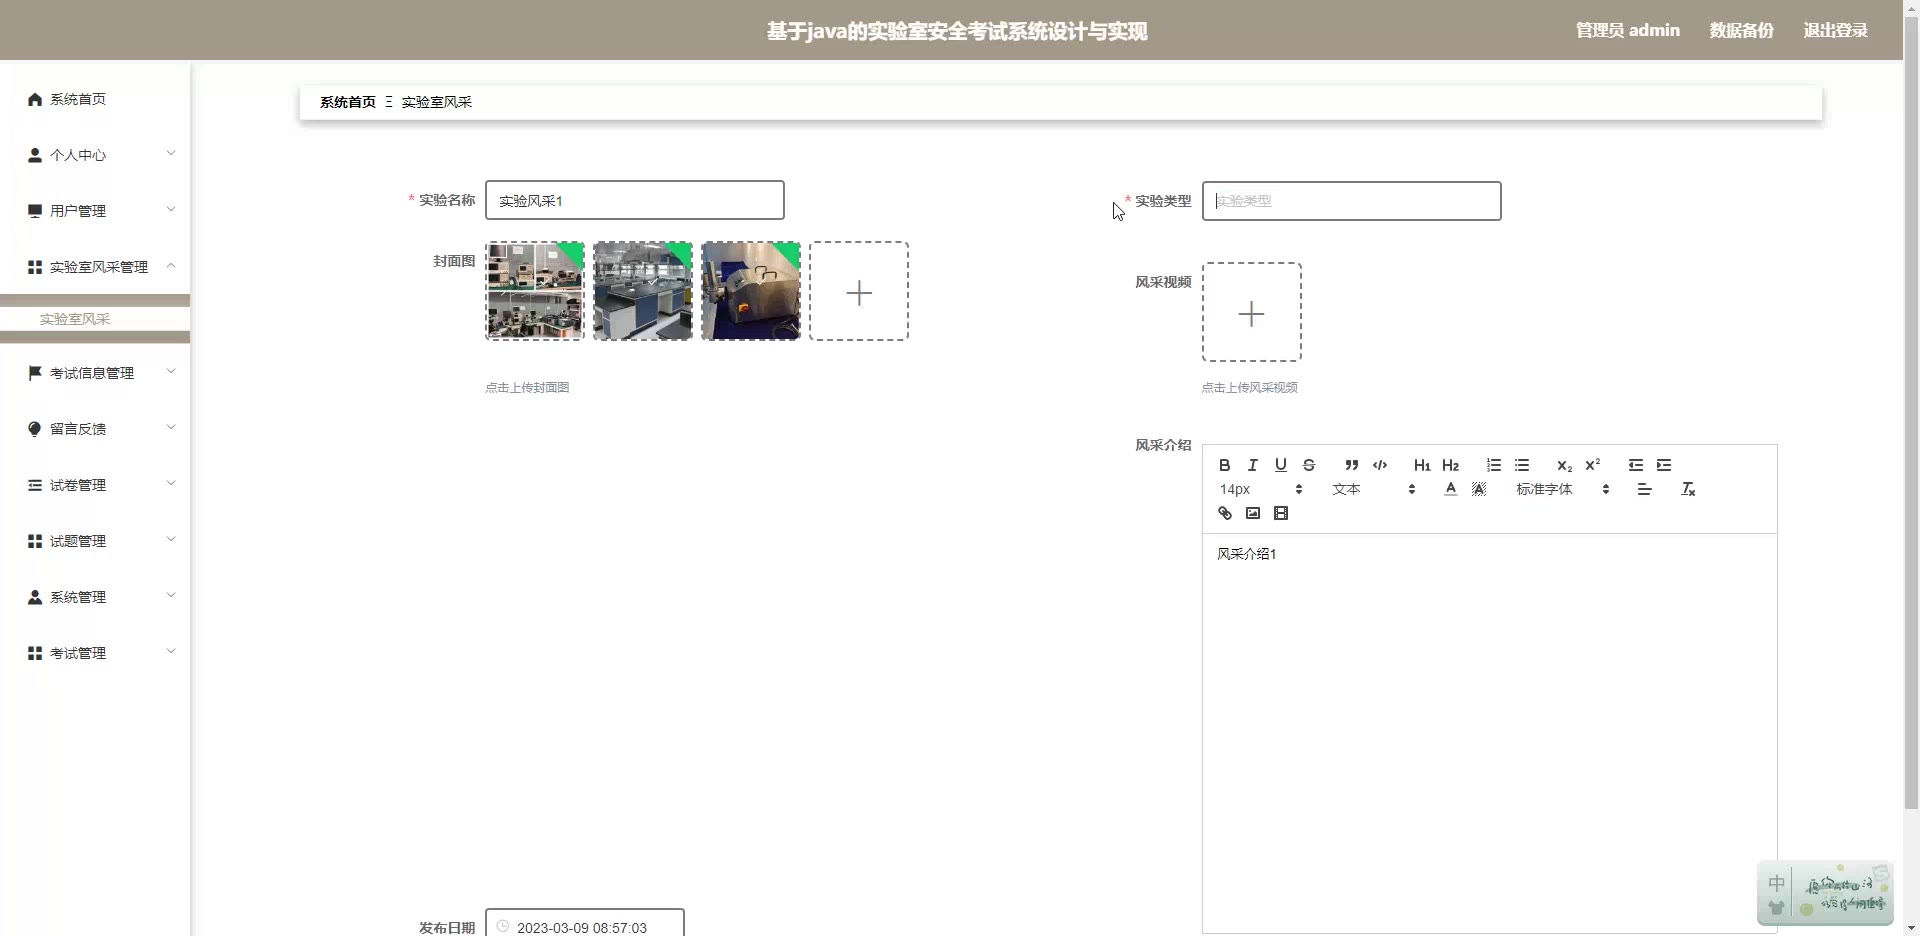The width and height of the screenshot is (1920, 936).
Task: Clear text formatting
Action: (x=1688, y=489)
